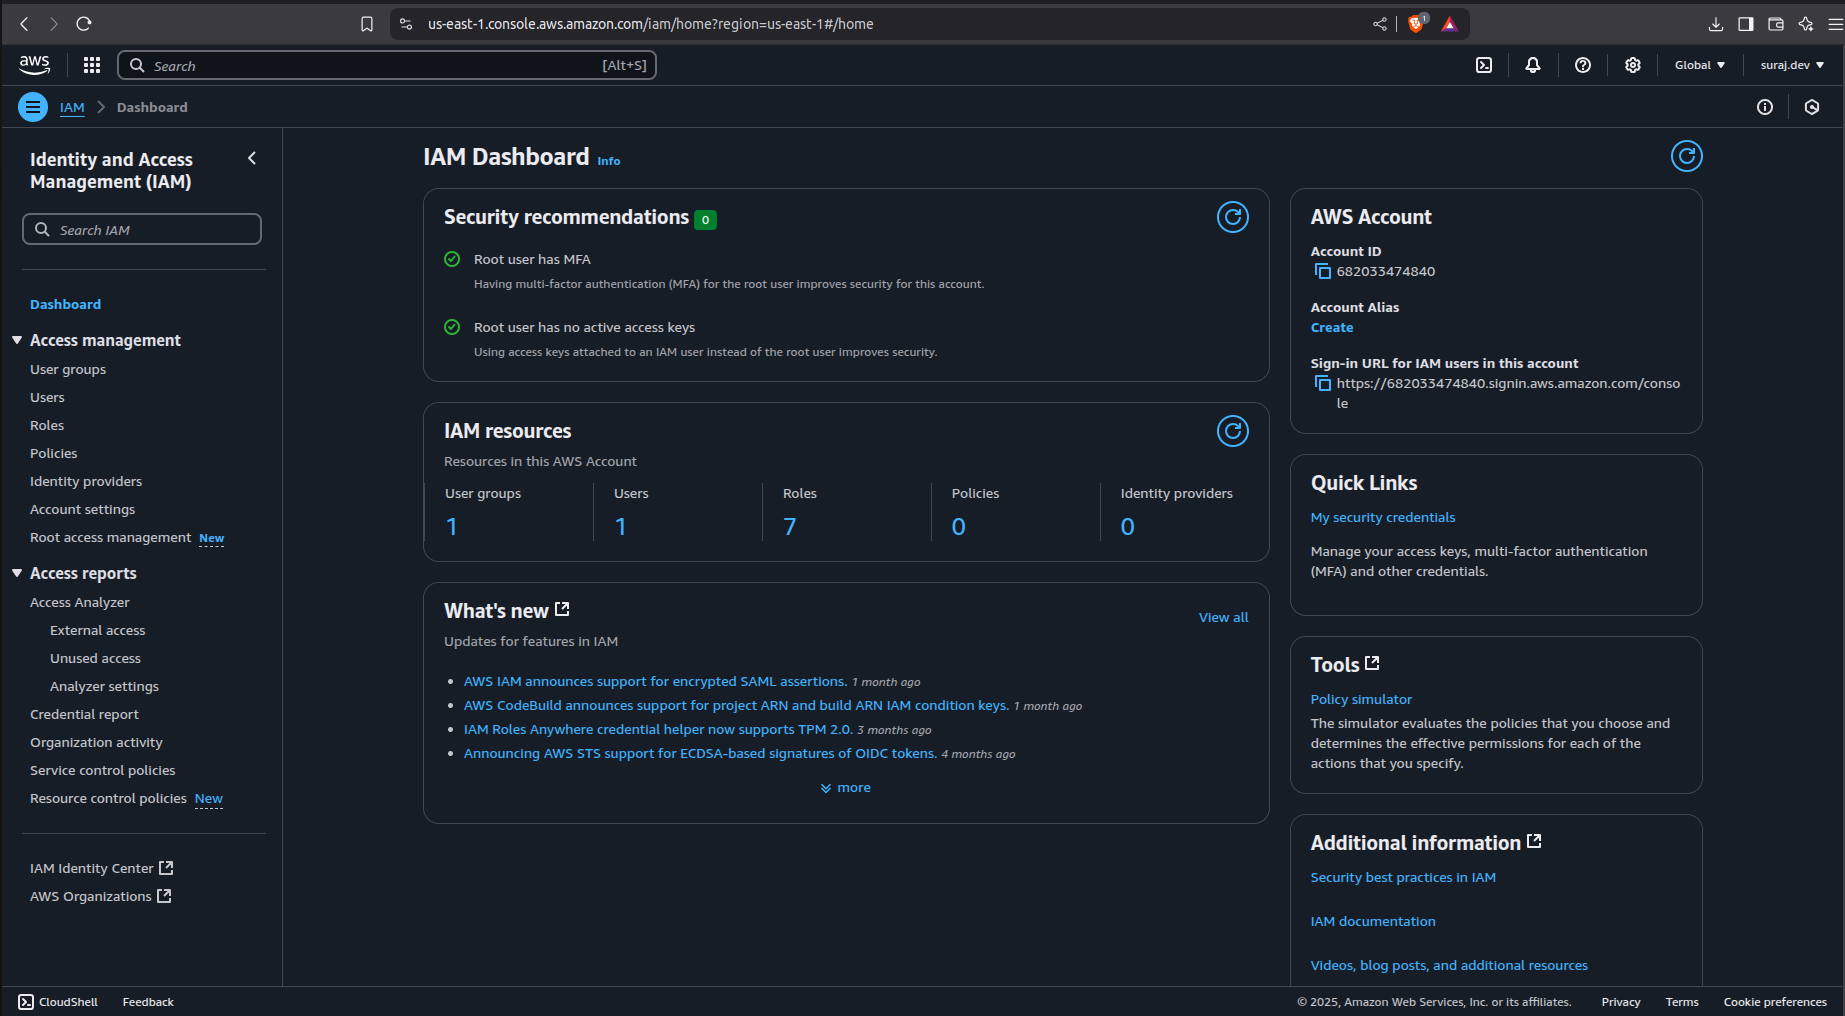Screen dimensions: 1845x1016
Task: Open the help question mark menu
Action: click(1582, 65)
